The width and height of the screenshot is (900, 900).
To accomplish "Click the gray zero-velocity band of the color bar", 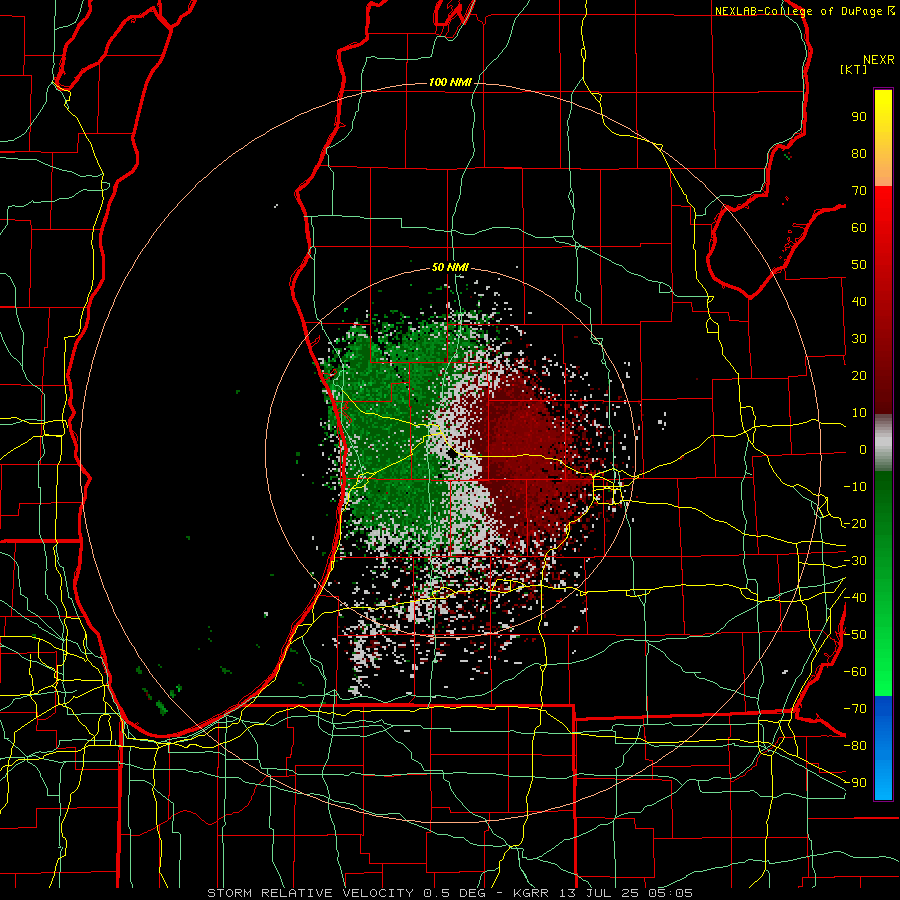I will coord(883,442).
